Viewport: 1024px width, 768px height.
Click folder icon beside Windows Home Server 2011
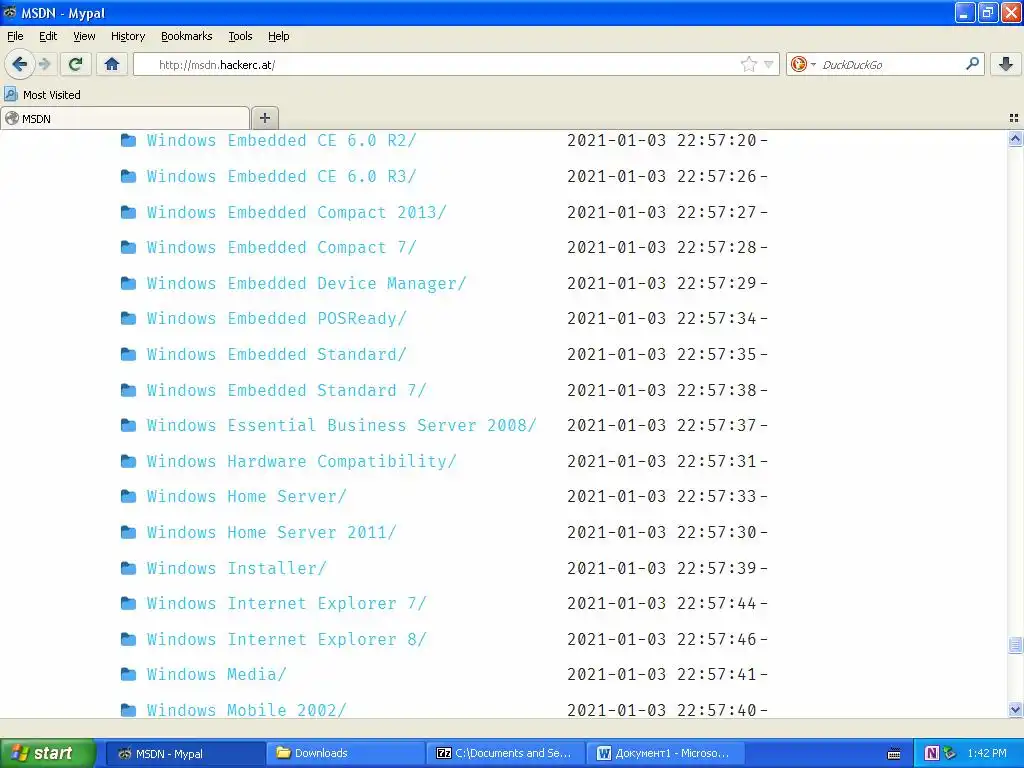tap(129, 532)
